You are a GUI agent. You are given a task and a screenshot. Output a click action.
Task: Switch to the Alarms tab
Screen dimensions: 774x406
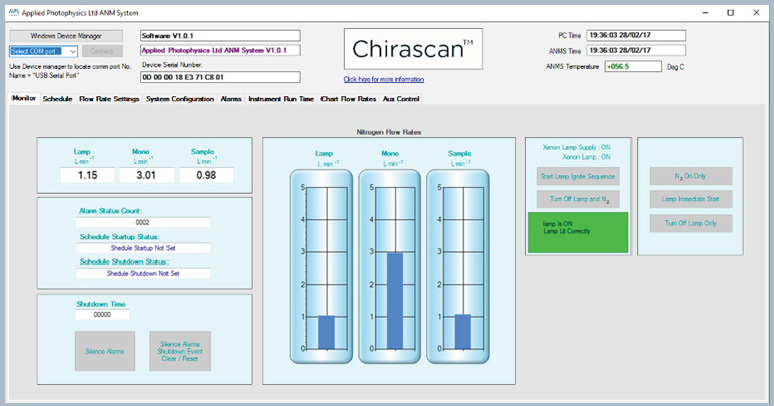pos(231,99)
